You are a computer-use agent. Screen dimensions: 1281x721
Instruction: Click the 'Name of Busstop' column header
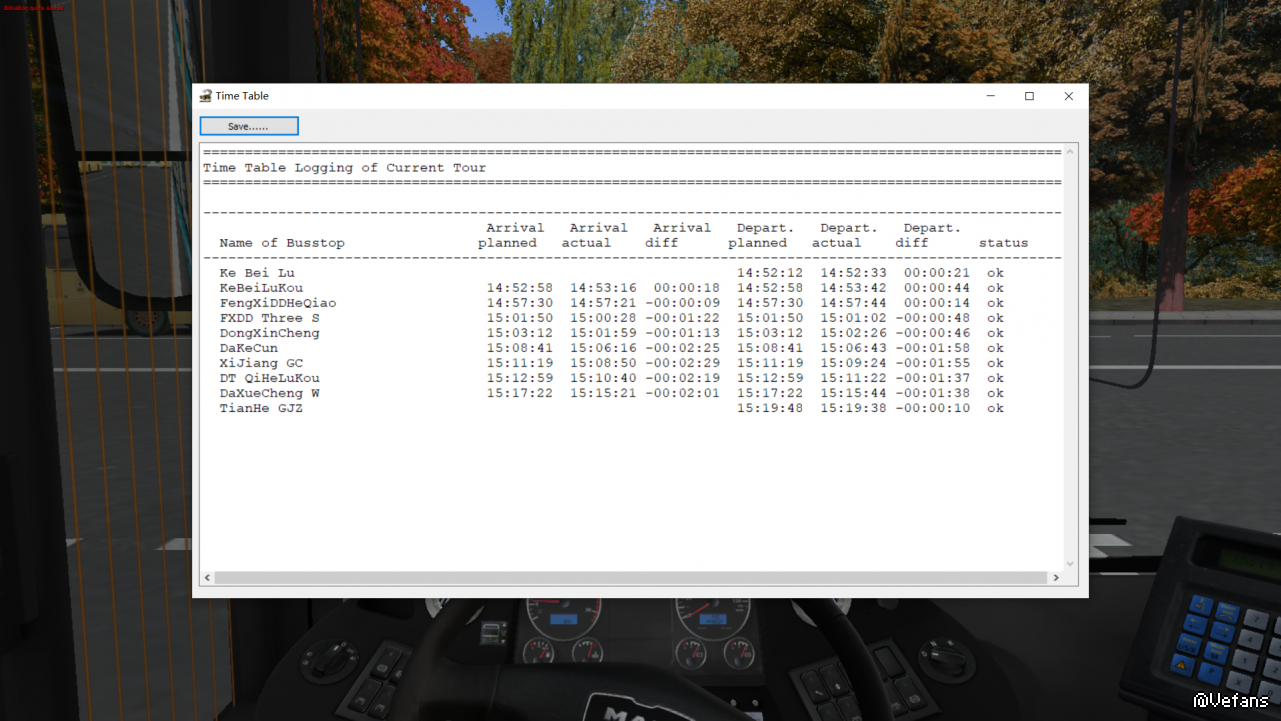pos(282,243)
